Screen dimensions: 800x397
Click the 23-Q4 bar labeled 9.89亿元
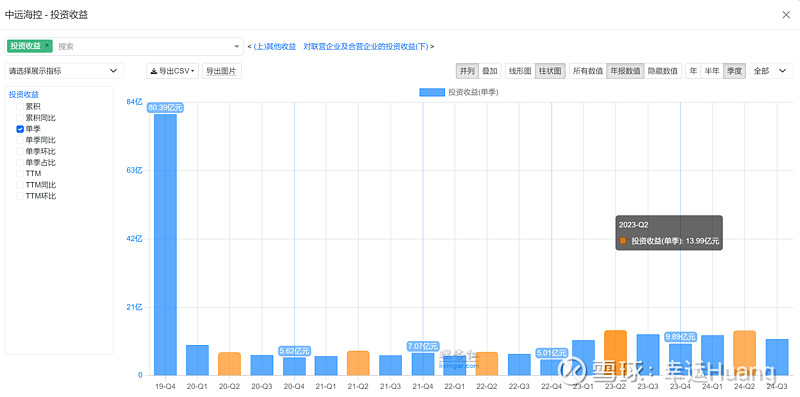click(680, 359)
